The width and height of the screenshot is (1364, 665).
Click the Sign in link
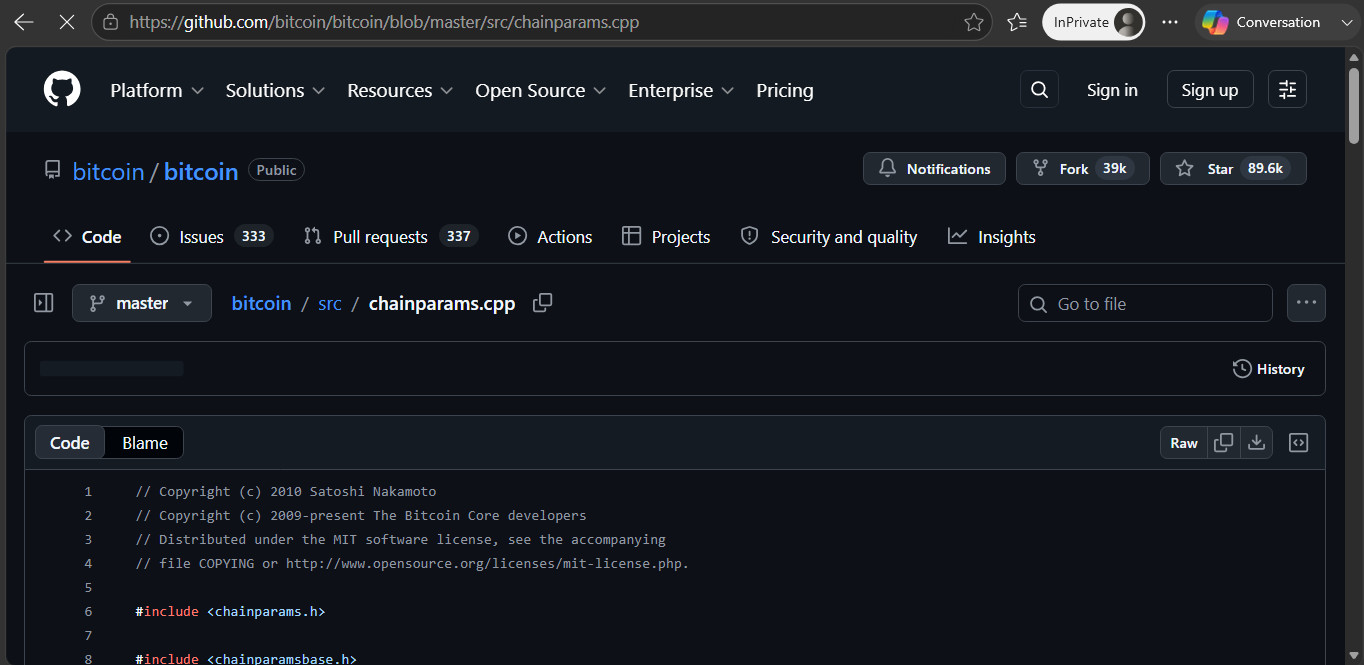[1112, 90]
